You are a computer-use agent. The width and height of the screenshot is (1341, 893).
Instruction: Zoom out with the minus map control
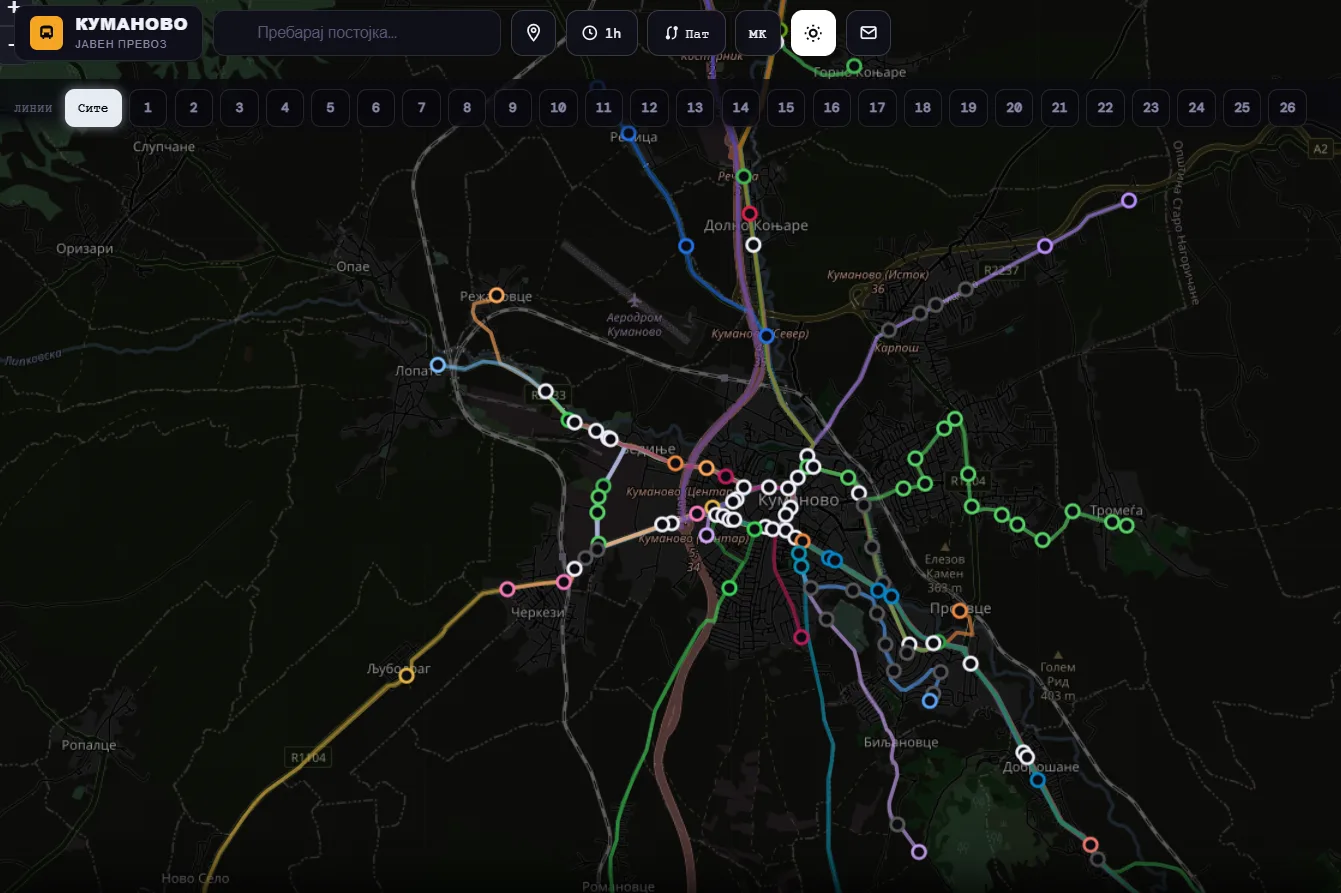(x=10, y=45)
